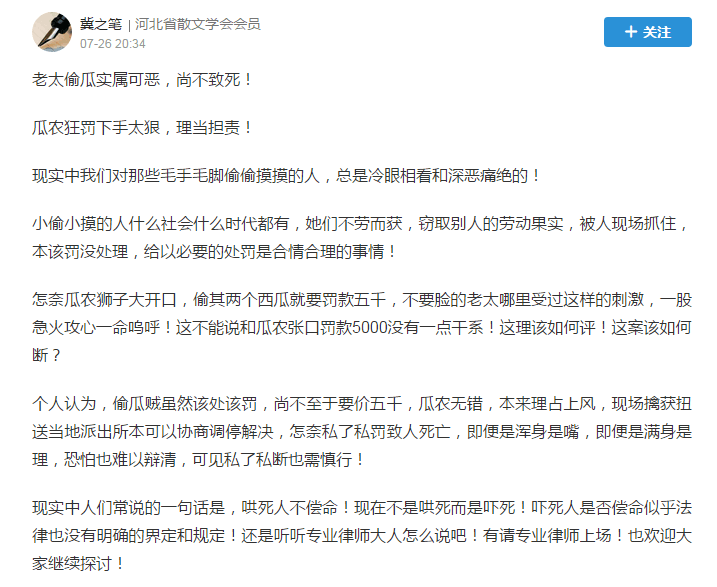
Task: Click the 河北省散文学会会员 author description
Action: point(198,23)
